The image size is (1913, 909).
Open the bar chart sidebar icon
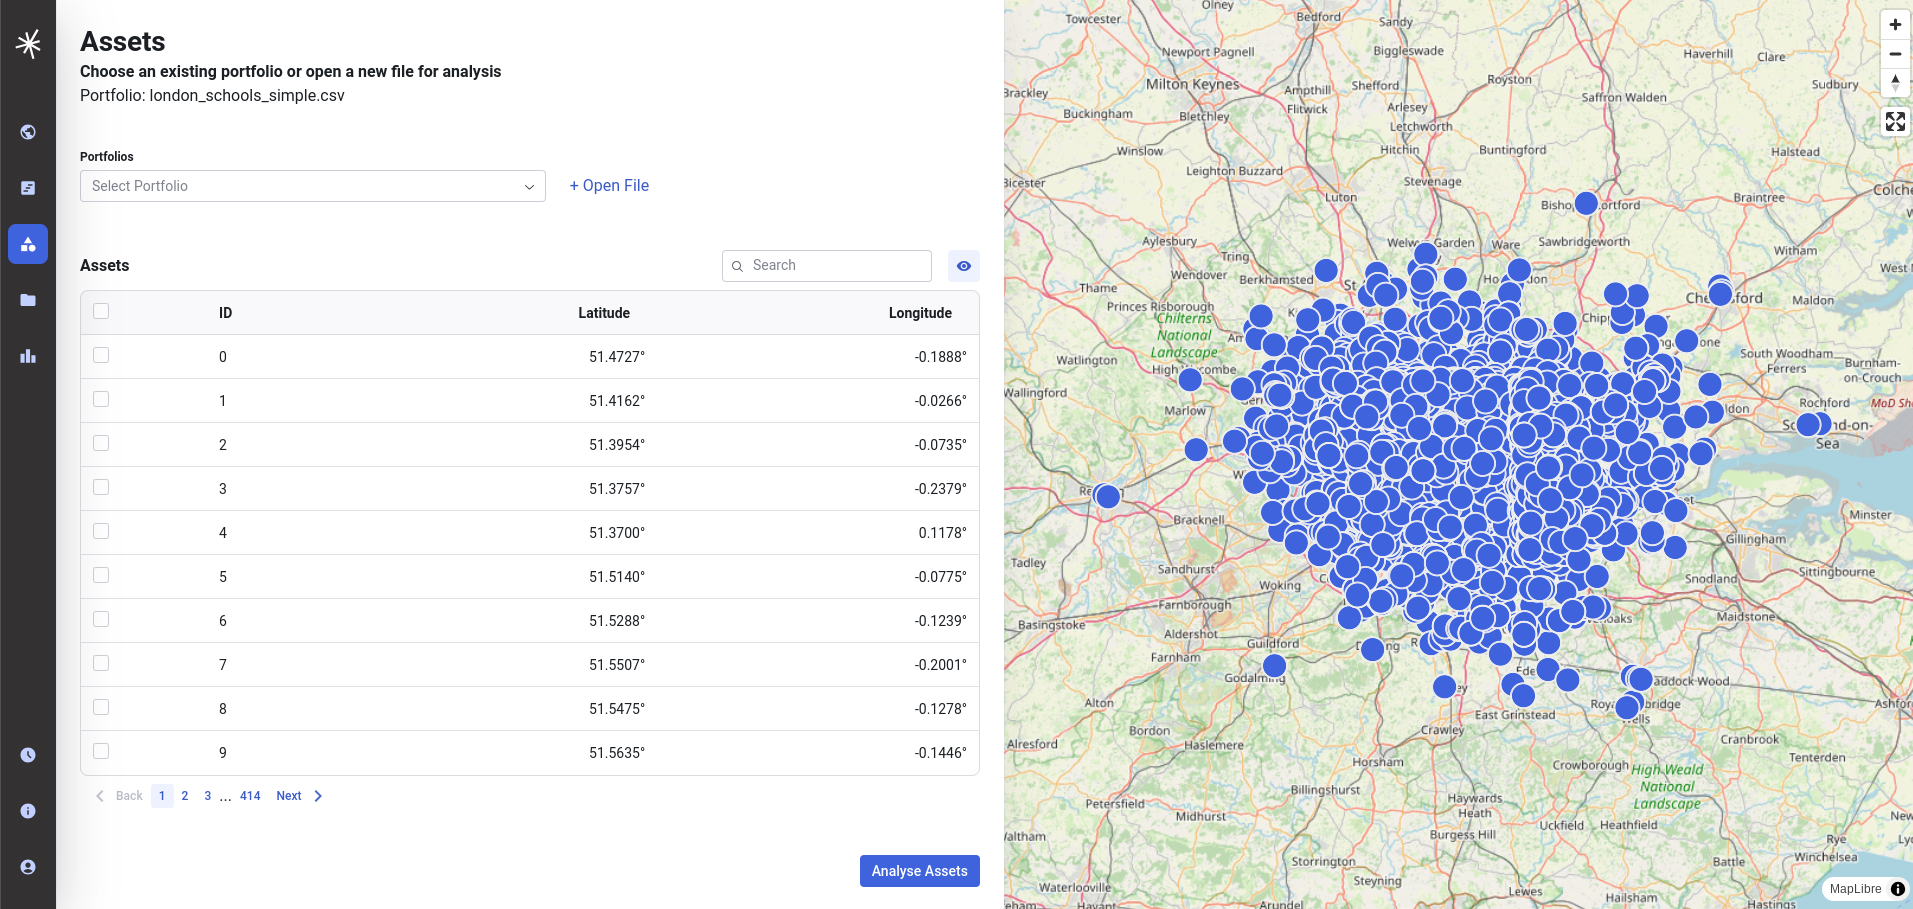28,356
